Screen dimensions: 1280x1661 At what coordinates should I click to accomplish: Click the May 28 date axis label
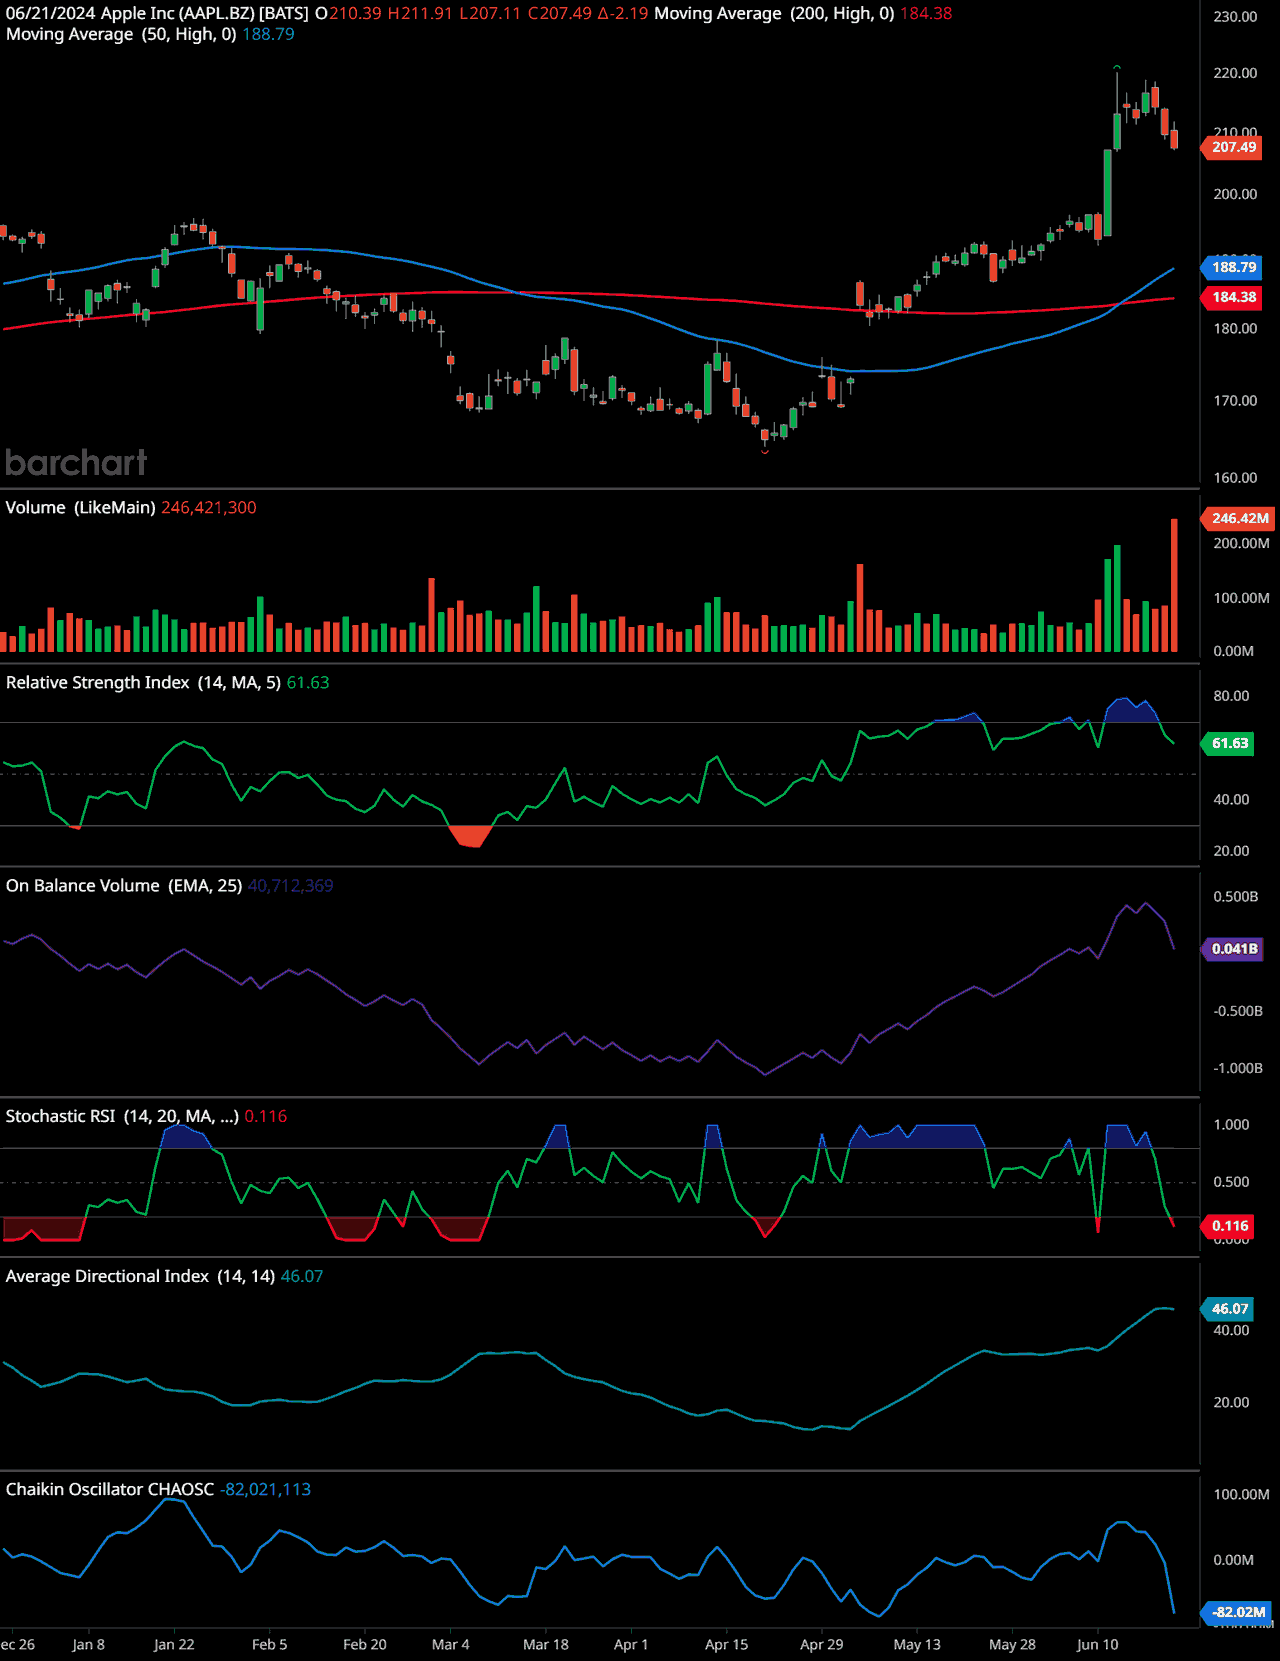point(1012,1644)
